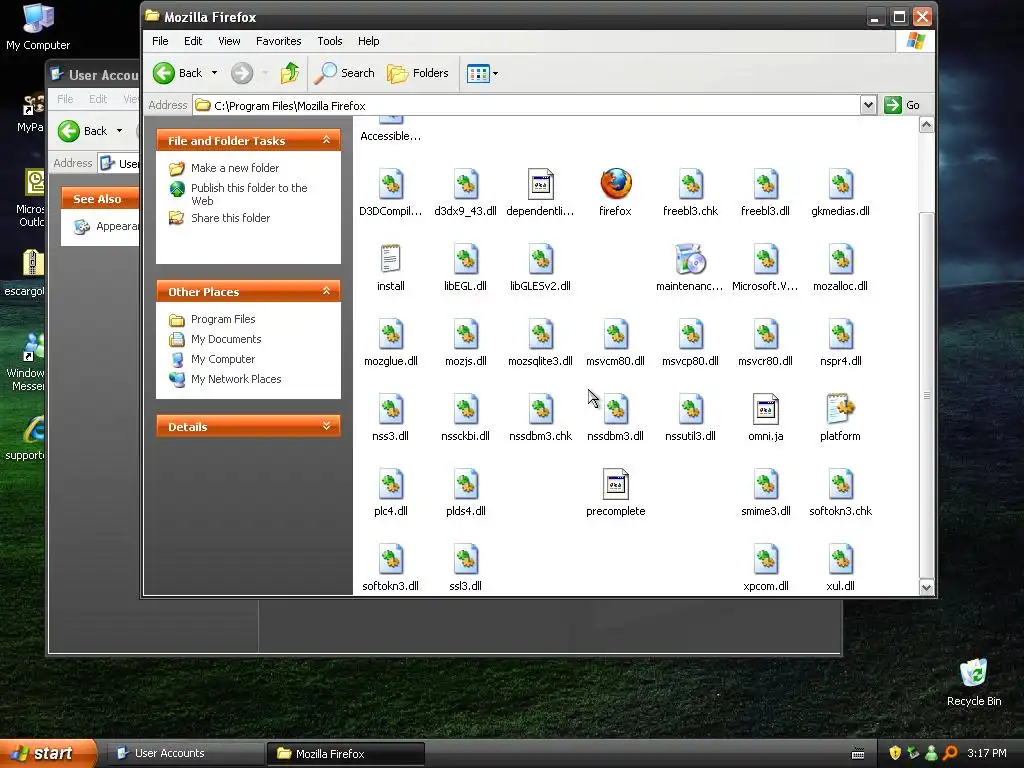Viewport: 1024px width, 768px height.
Task: Click the Up folder toolbar icon
Action: (x=290, y=73)
